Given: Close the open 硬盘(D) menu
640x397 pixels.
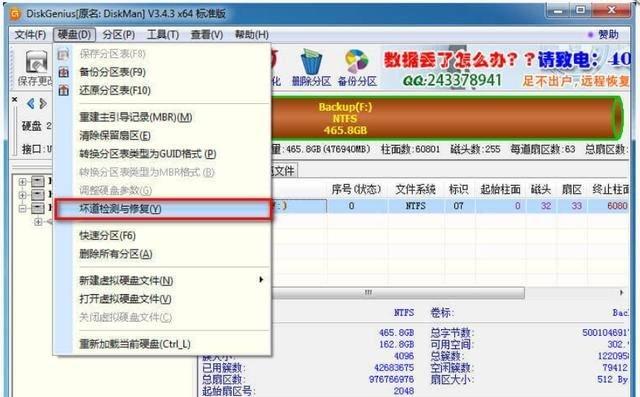Looking at the screenshot, I should coord(74,35).
